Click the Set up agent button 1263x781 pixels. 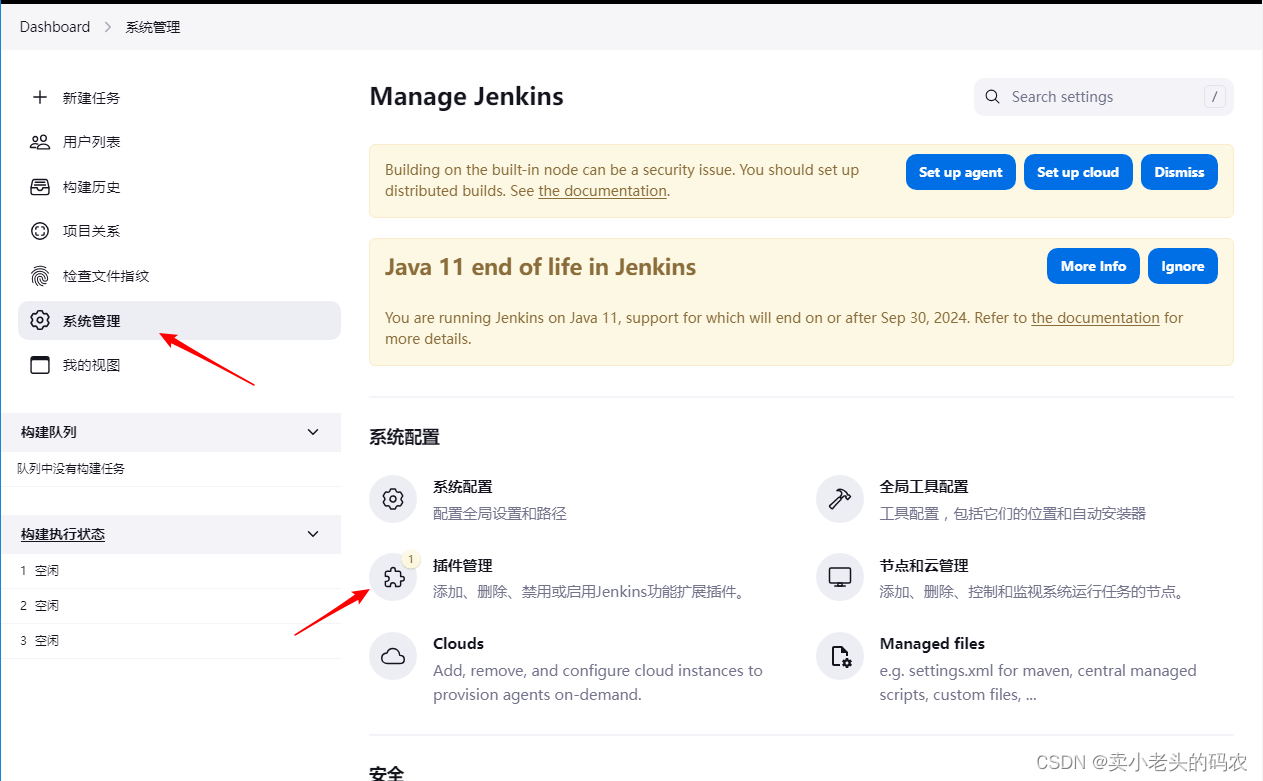click(x=961, y=172)
